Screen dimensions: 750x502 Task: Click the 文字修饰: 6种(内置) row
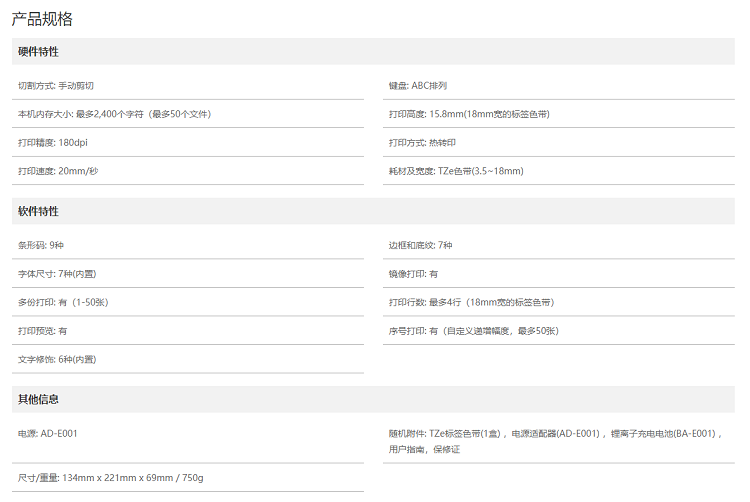(188, 359)
